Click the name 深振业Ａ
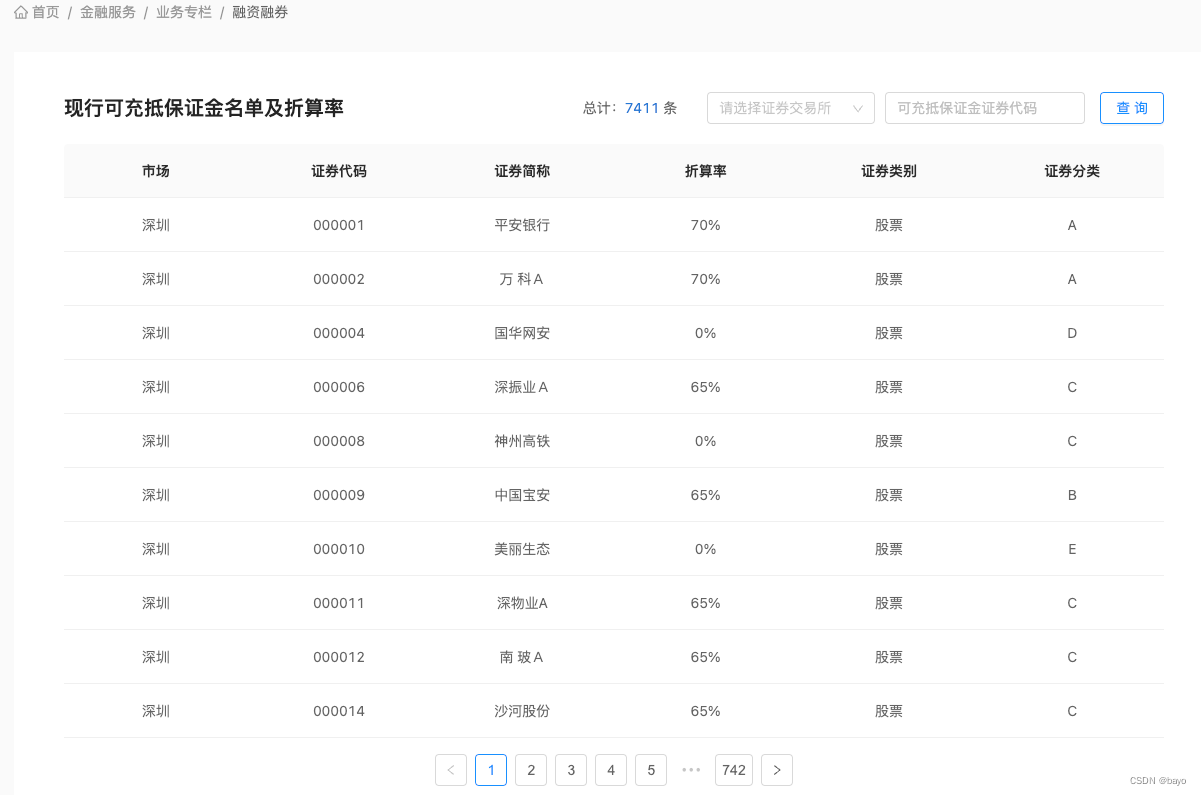Viewport: 1201px width, 795px height. [x=522, y=387]
